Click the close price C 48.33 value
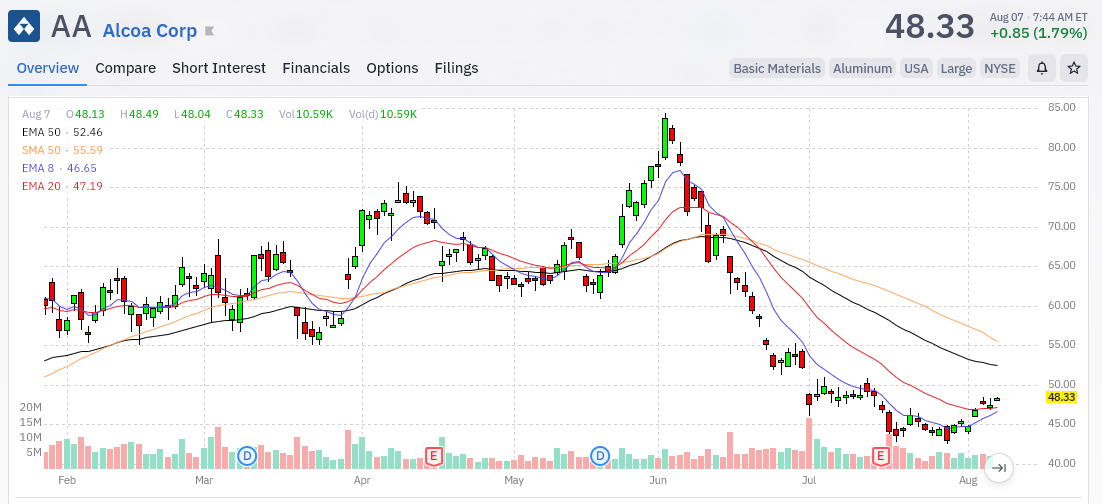The image size is (1102, 504). tap(245, 114)
